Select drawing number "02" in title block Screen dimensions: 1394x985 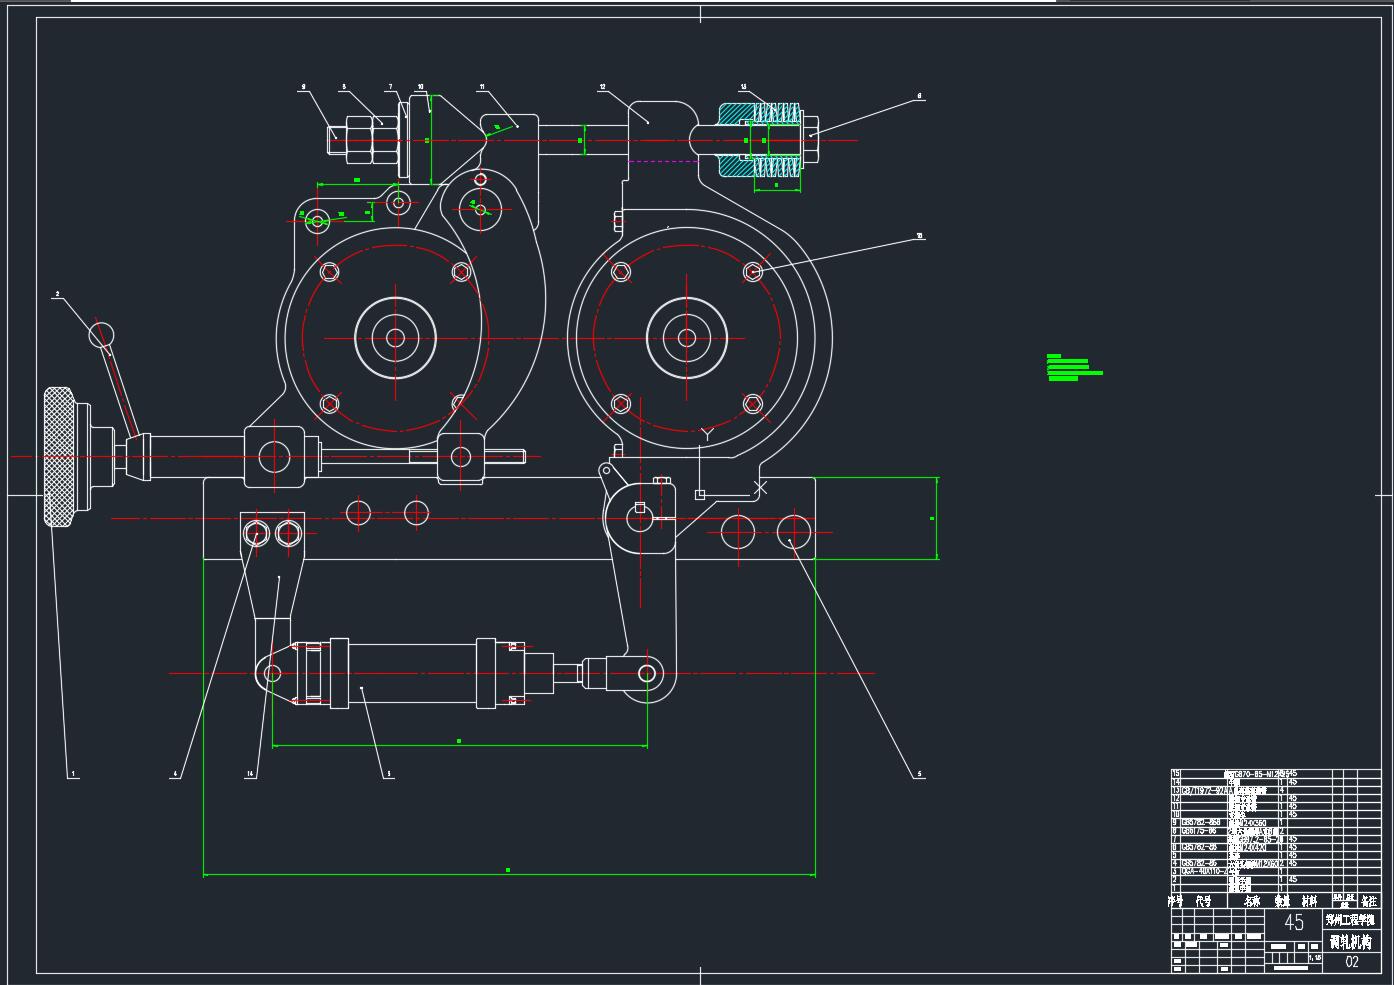(1352, 962)
